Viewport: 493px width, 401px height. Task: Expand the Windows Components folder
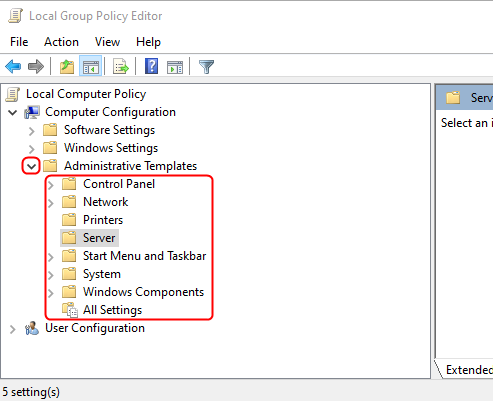pyautogui.click(x=51, y=293)
